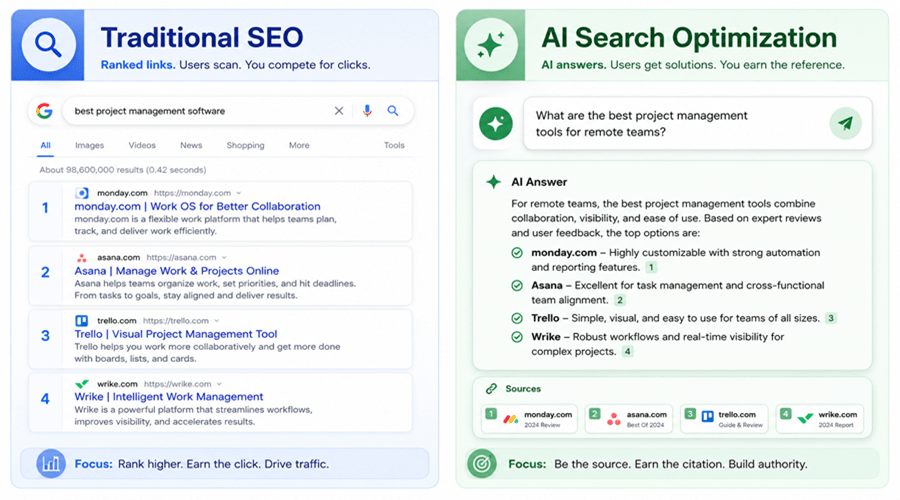Switch to the Shopping tab

[x=245, y=145]
